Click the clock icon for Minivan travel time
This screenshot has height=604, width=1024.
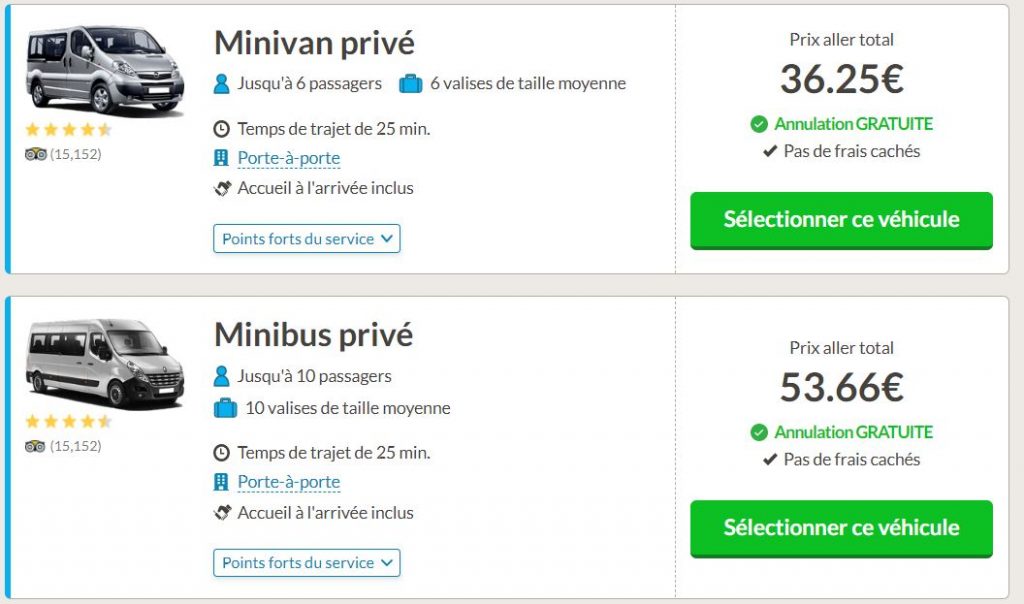pos(220,128)
